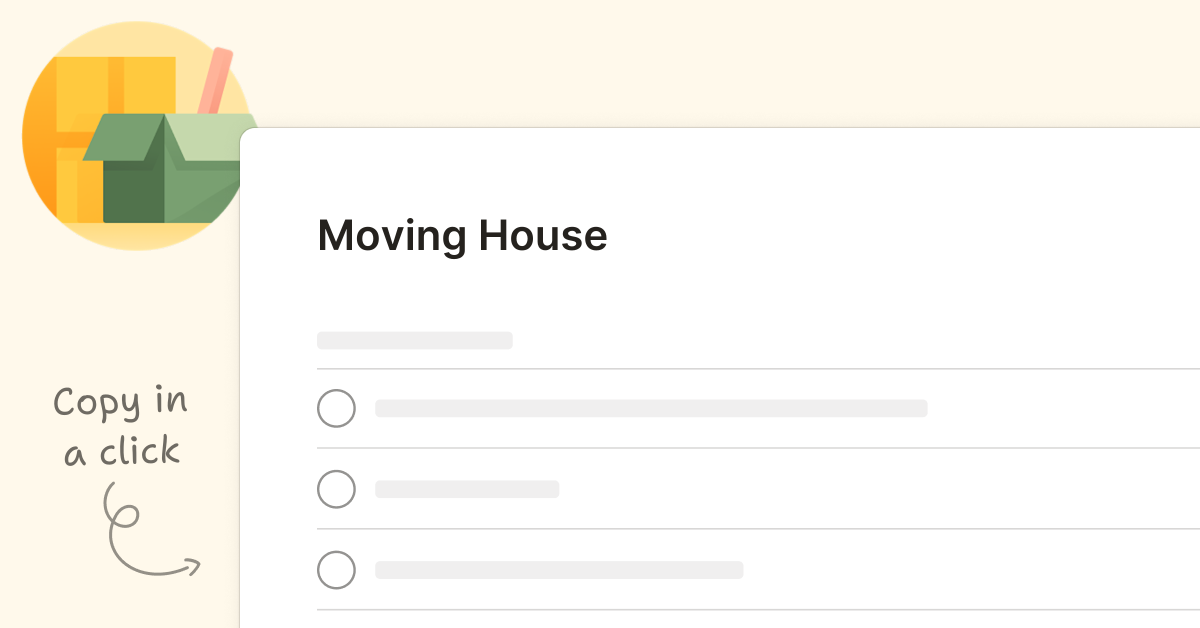The width and height of the screenshot is (1200, 628).
Task: Open the first task's long placeholder text
Action: coord(651,408)
